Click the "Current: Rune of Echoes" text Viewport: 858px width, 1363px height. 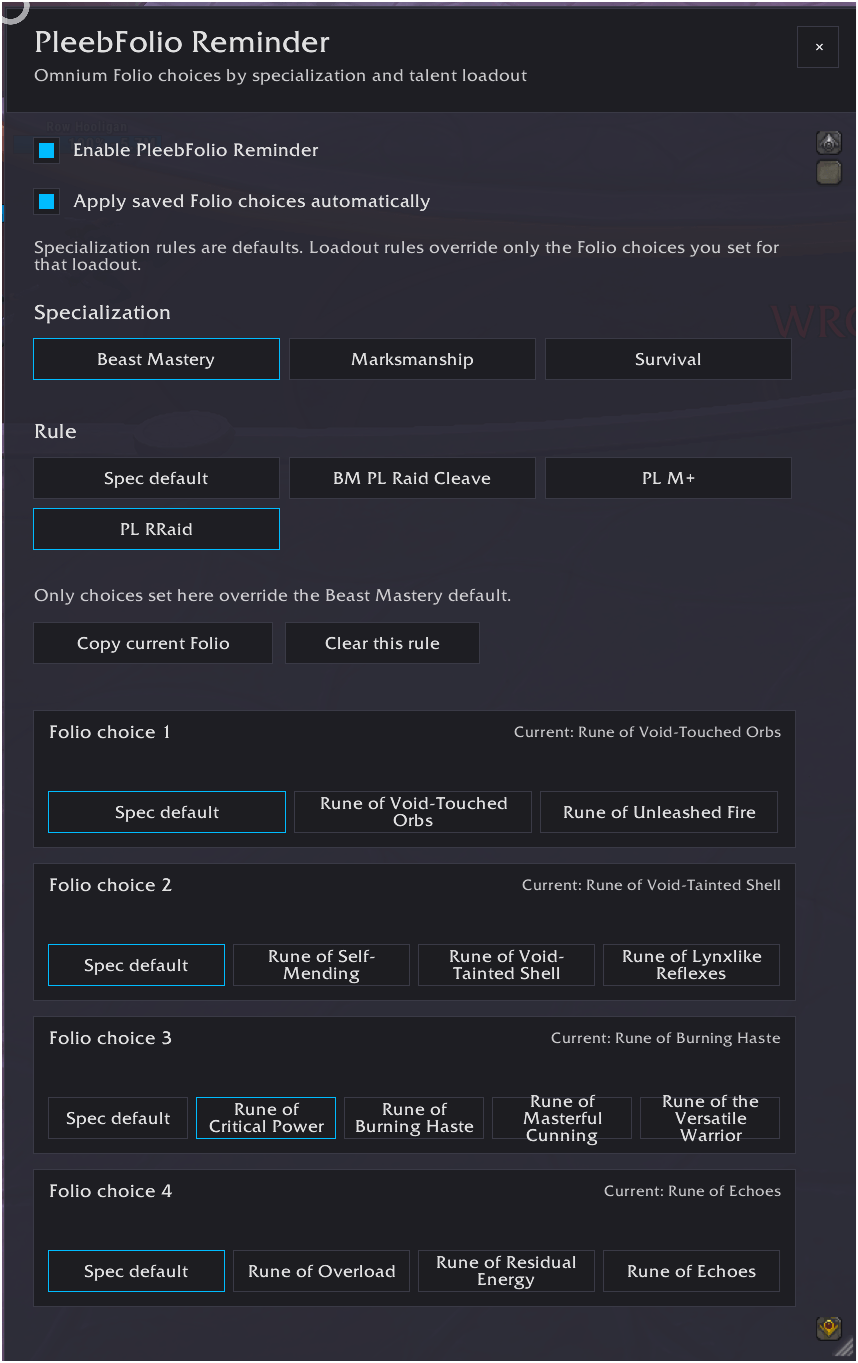[692, 1191]
